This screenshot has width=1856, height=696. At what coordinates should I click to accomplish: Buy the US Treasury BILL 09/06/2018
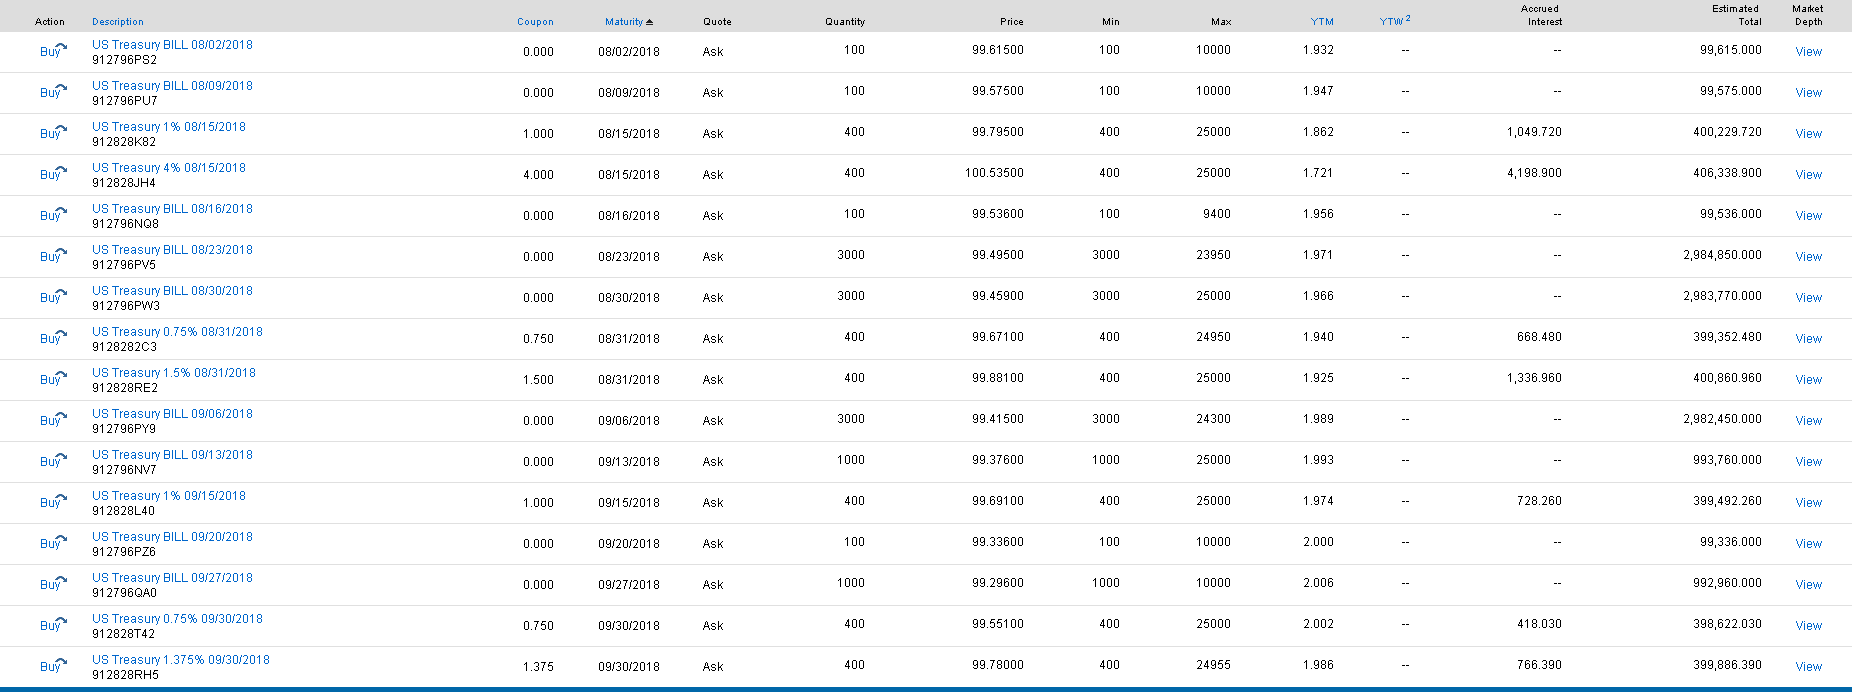(52, 420)
